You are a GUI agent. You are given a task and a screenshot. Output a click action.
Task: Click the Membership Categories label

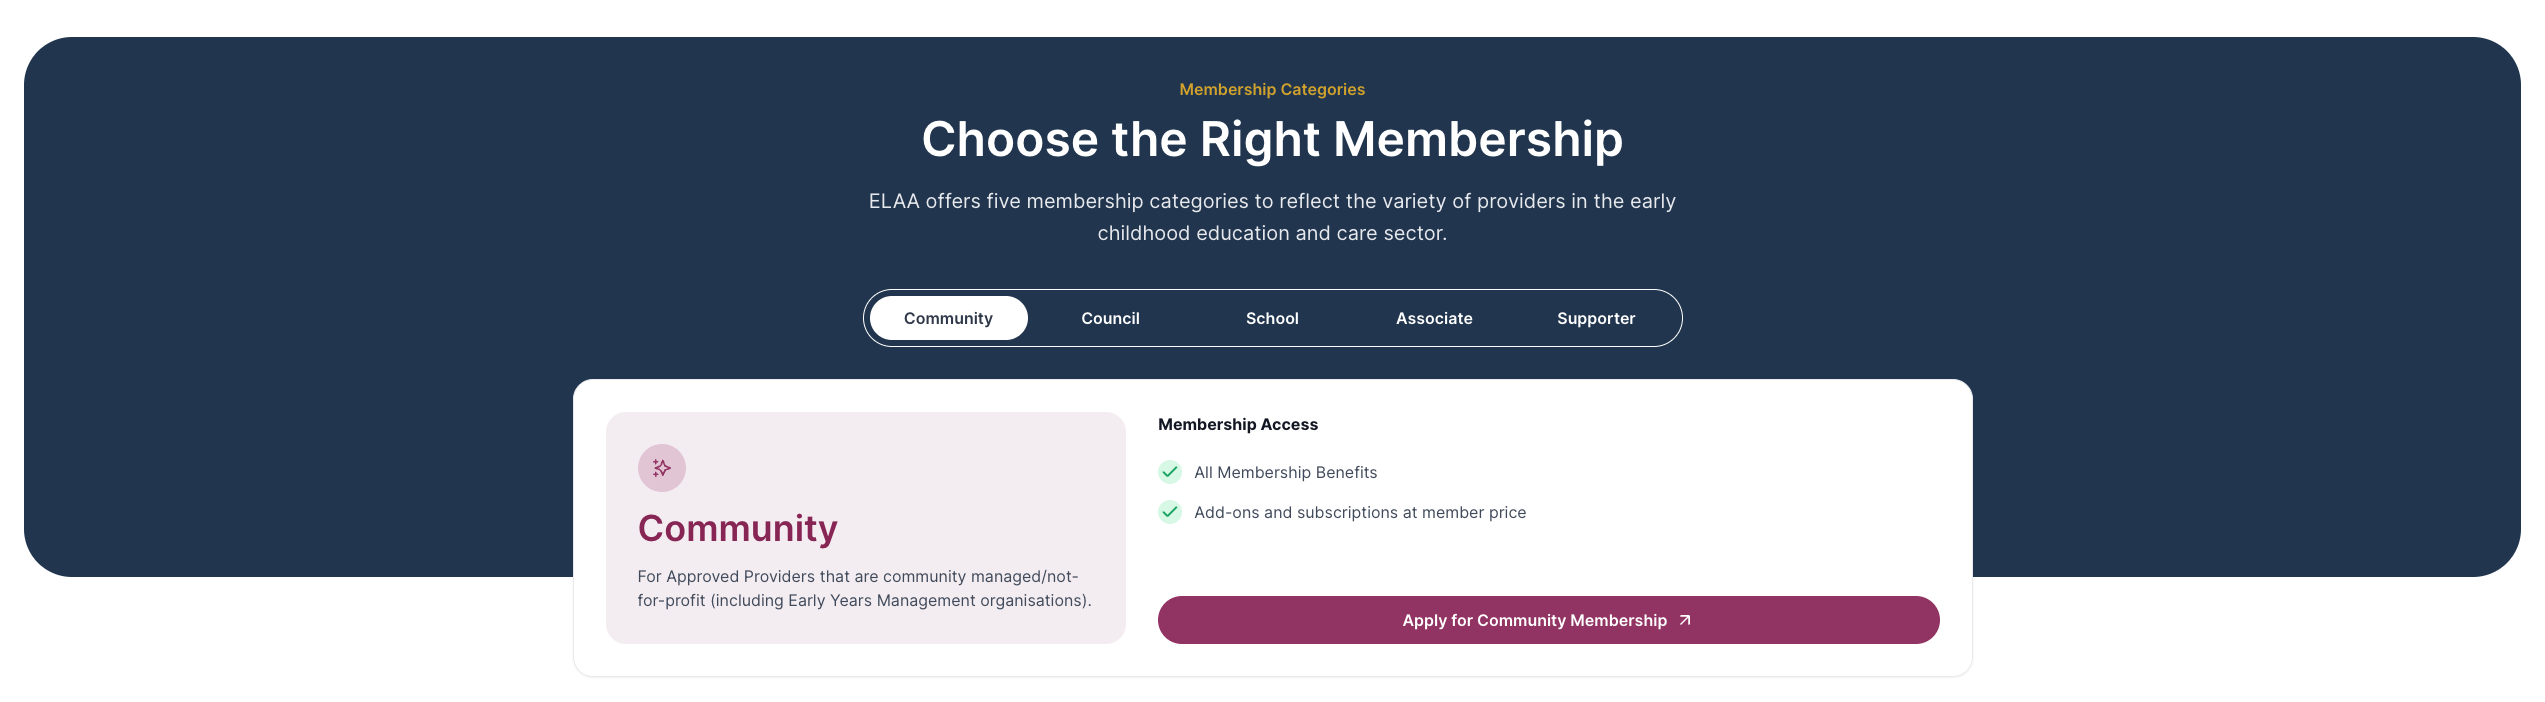(x=1272, y=89)
